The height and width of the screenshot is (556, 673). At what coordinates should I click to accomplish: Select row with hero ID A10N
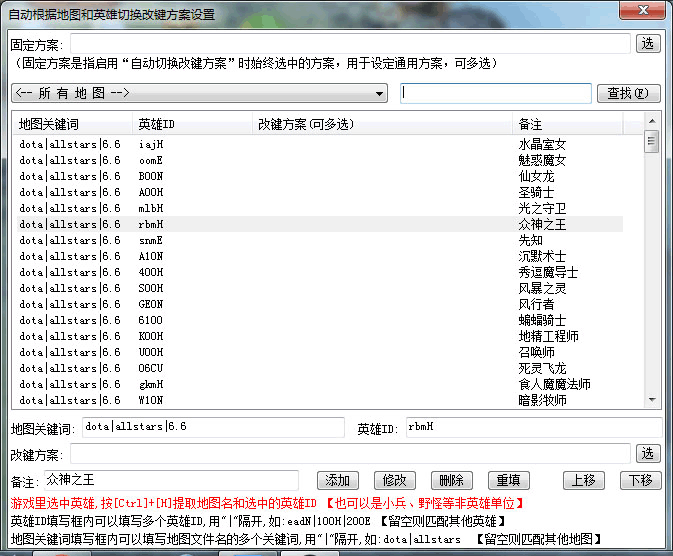pyautogui.click(x=320, y=256)
